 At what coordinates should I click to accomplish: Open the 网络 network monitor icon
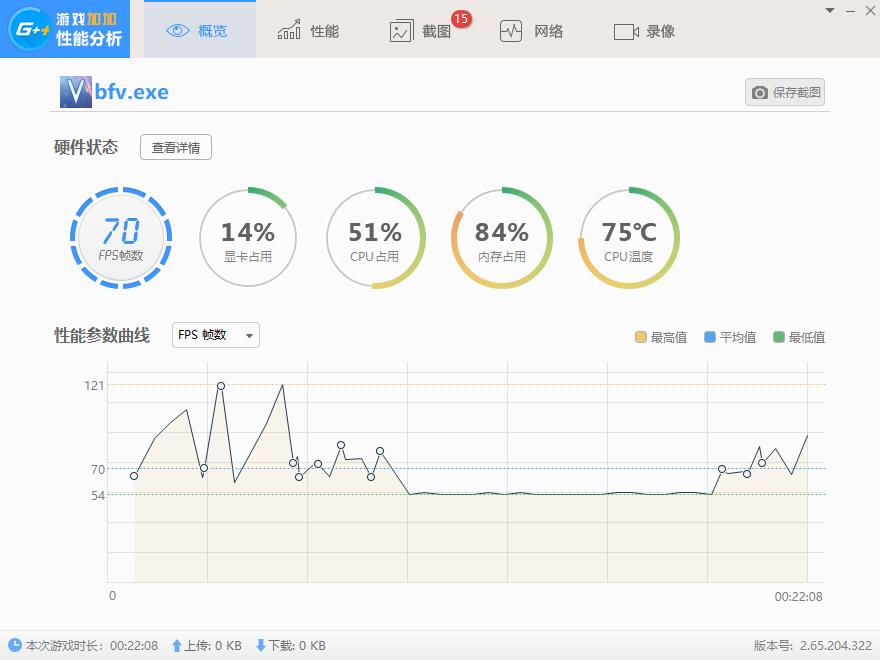point(513,31)
